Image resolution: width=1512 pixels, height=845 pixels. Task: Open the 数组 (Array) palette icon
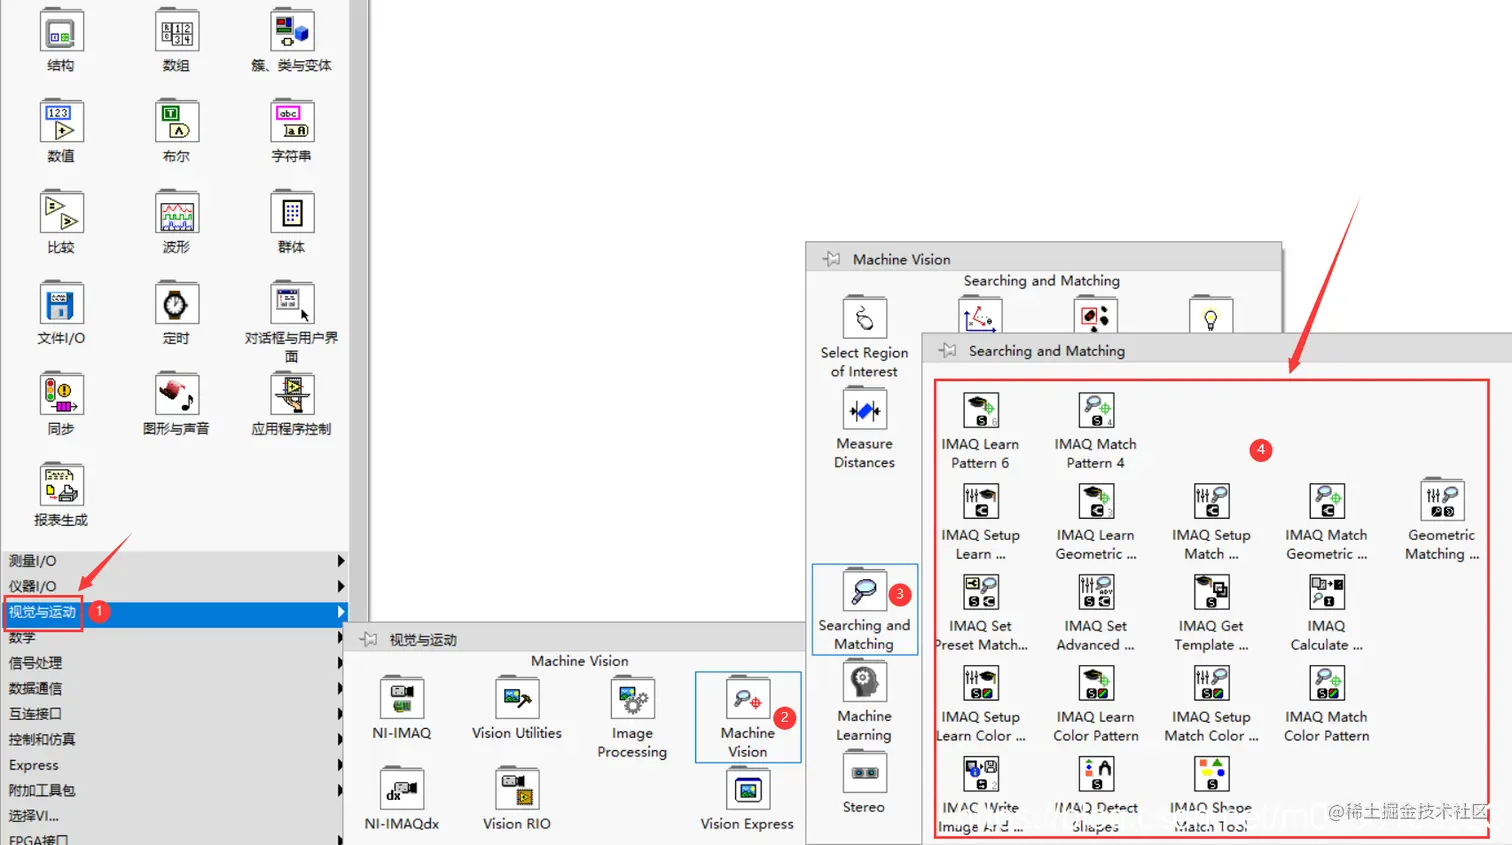tap(176, 31)
